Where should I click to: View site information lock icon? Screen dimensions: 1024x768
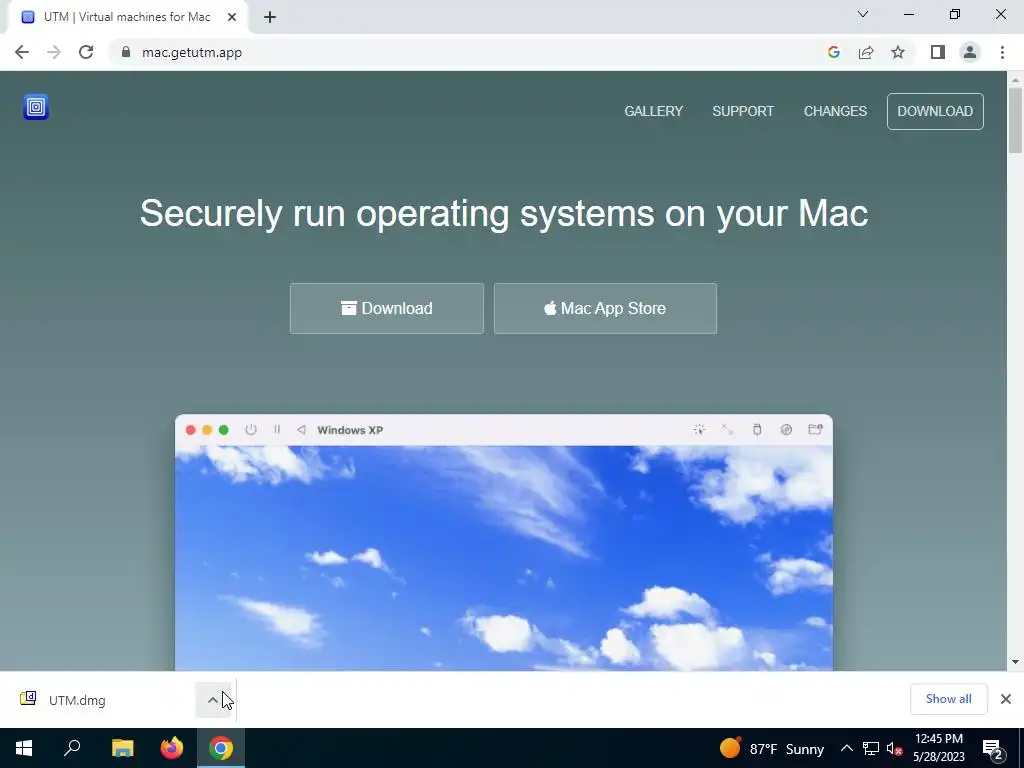click(126, 52)
